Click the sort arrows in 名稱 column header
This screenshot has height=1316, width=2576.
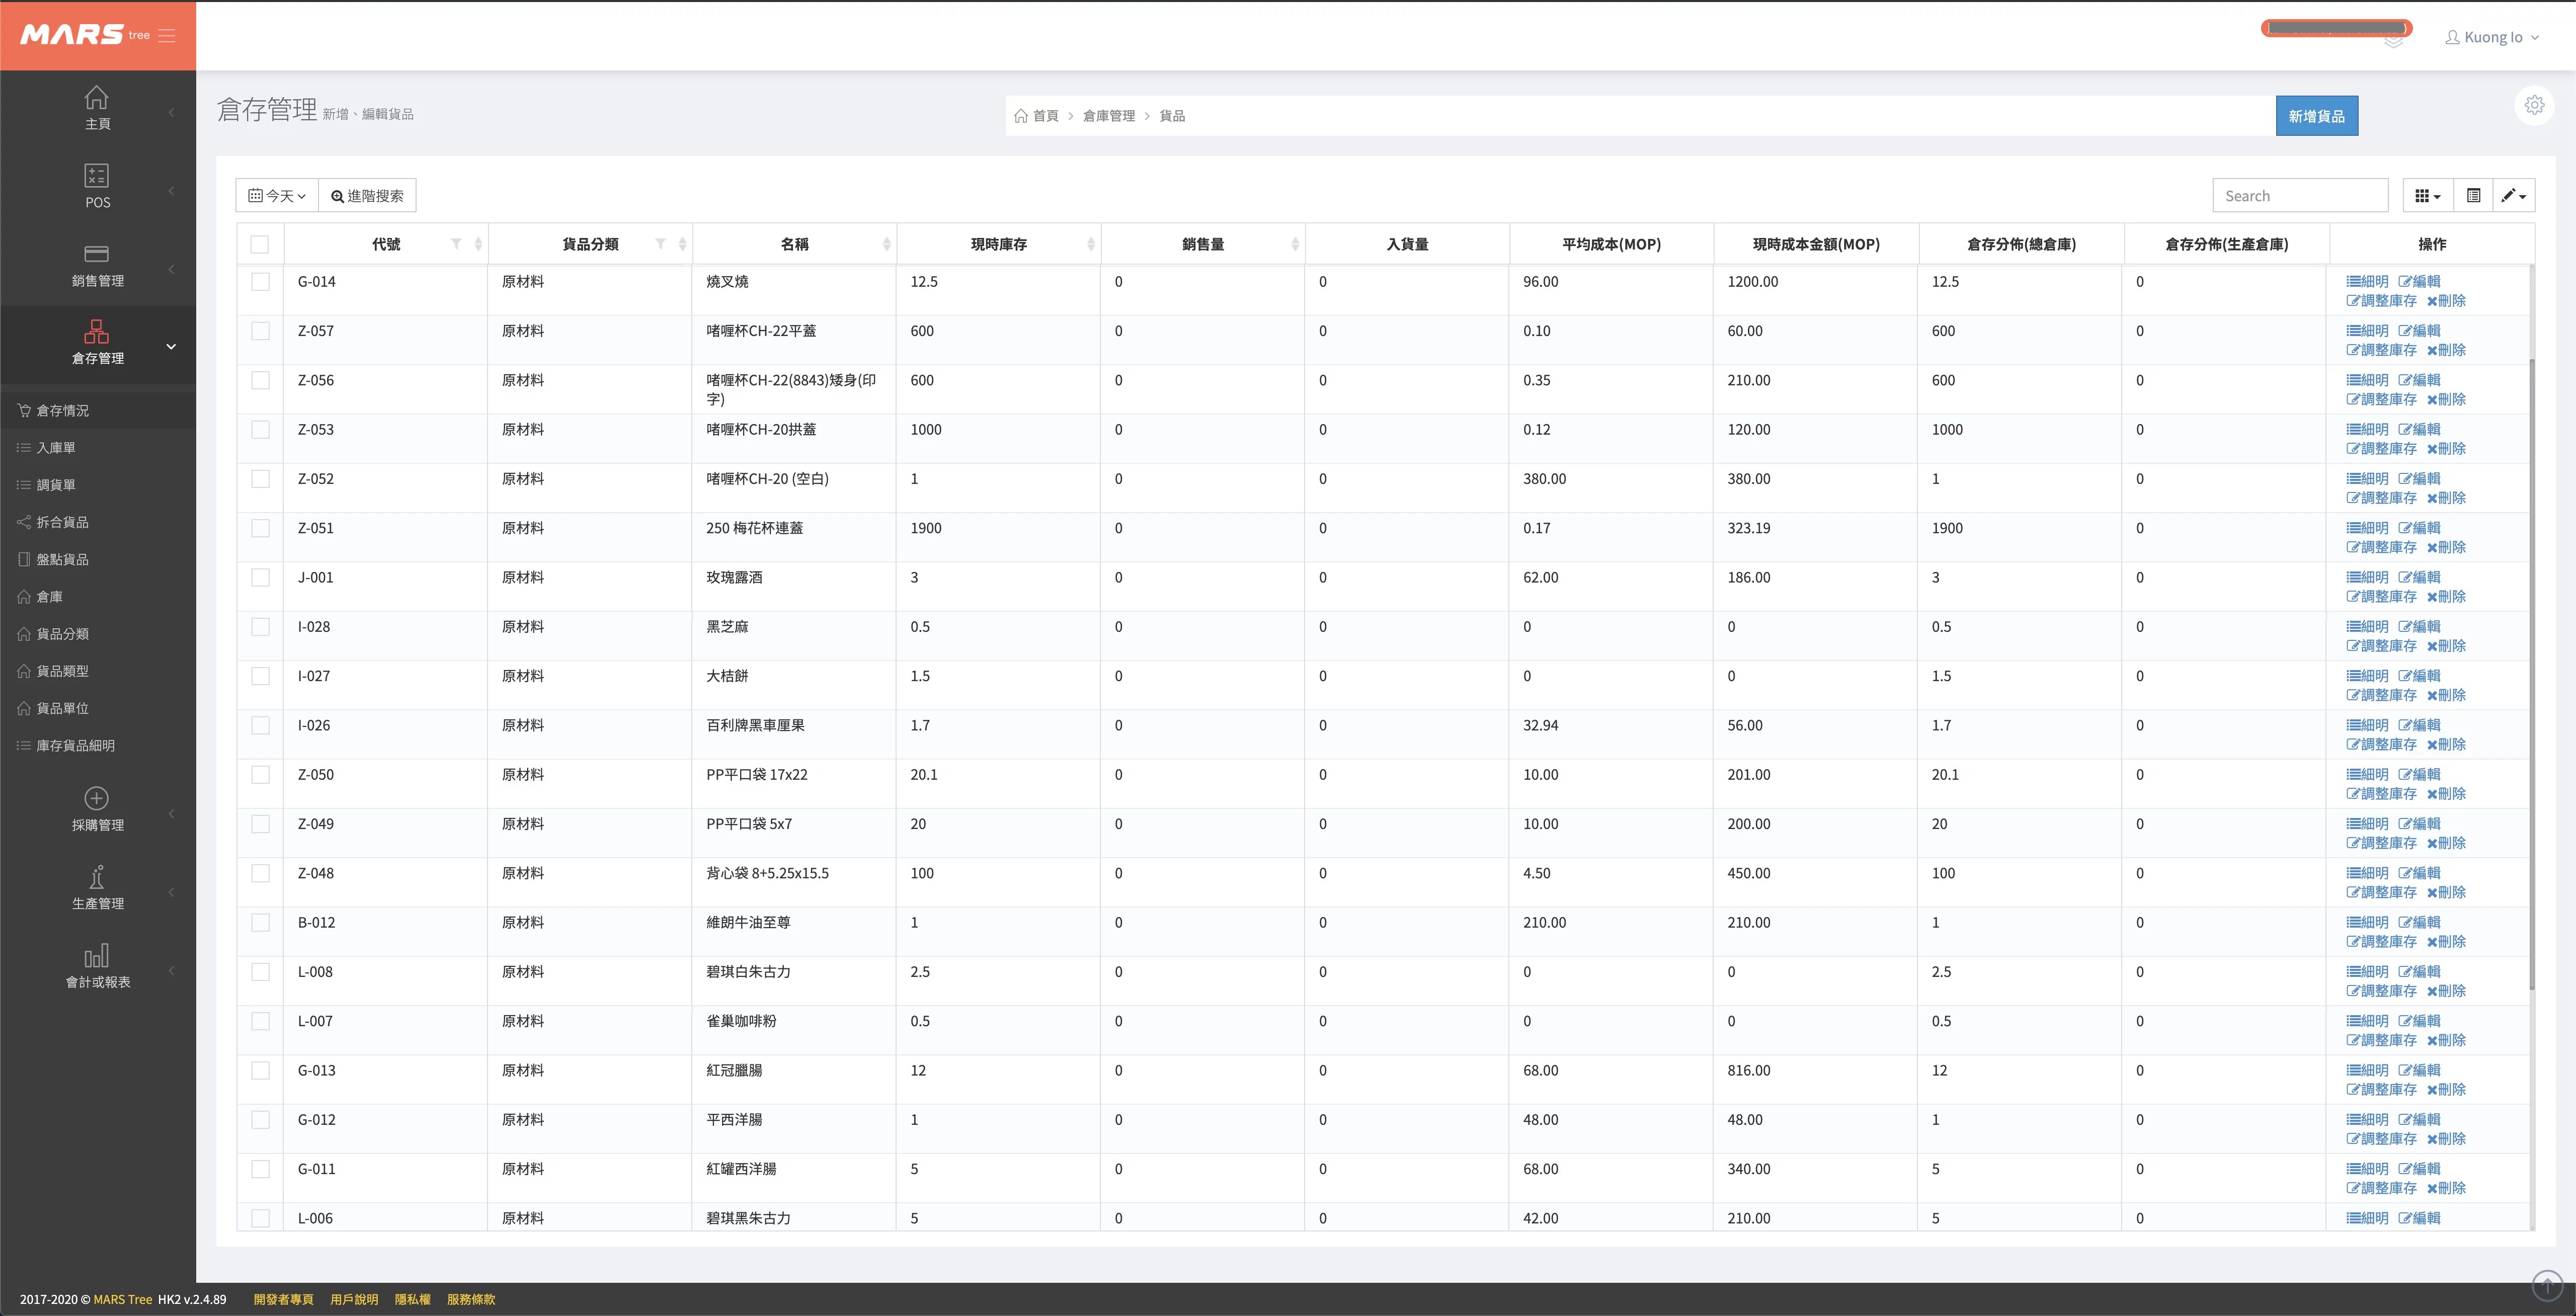point(887,244)
